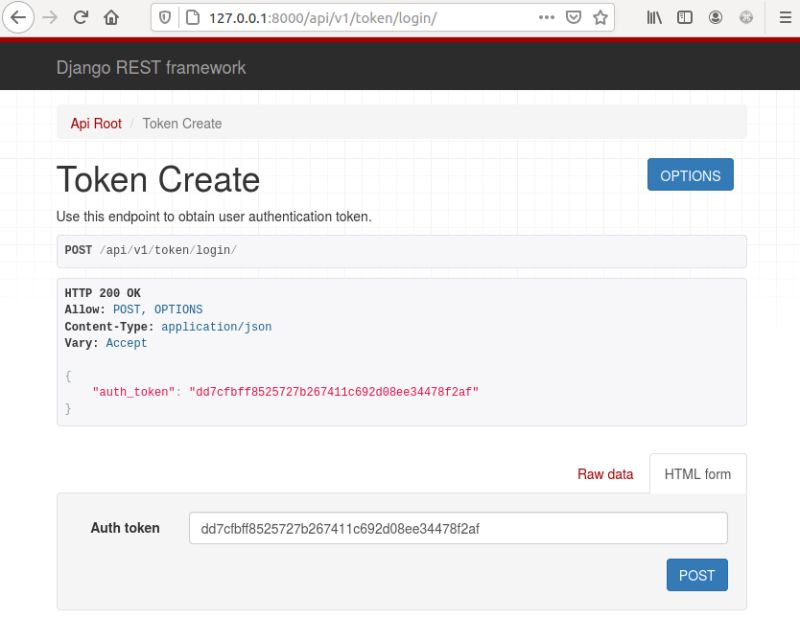Switch to the Raw data tab
The height and width of the screenshot is (641, 800).
605,474
